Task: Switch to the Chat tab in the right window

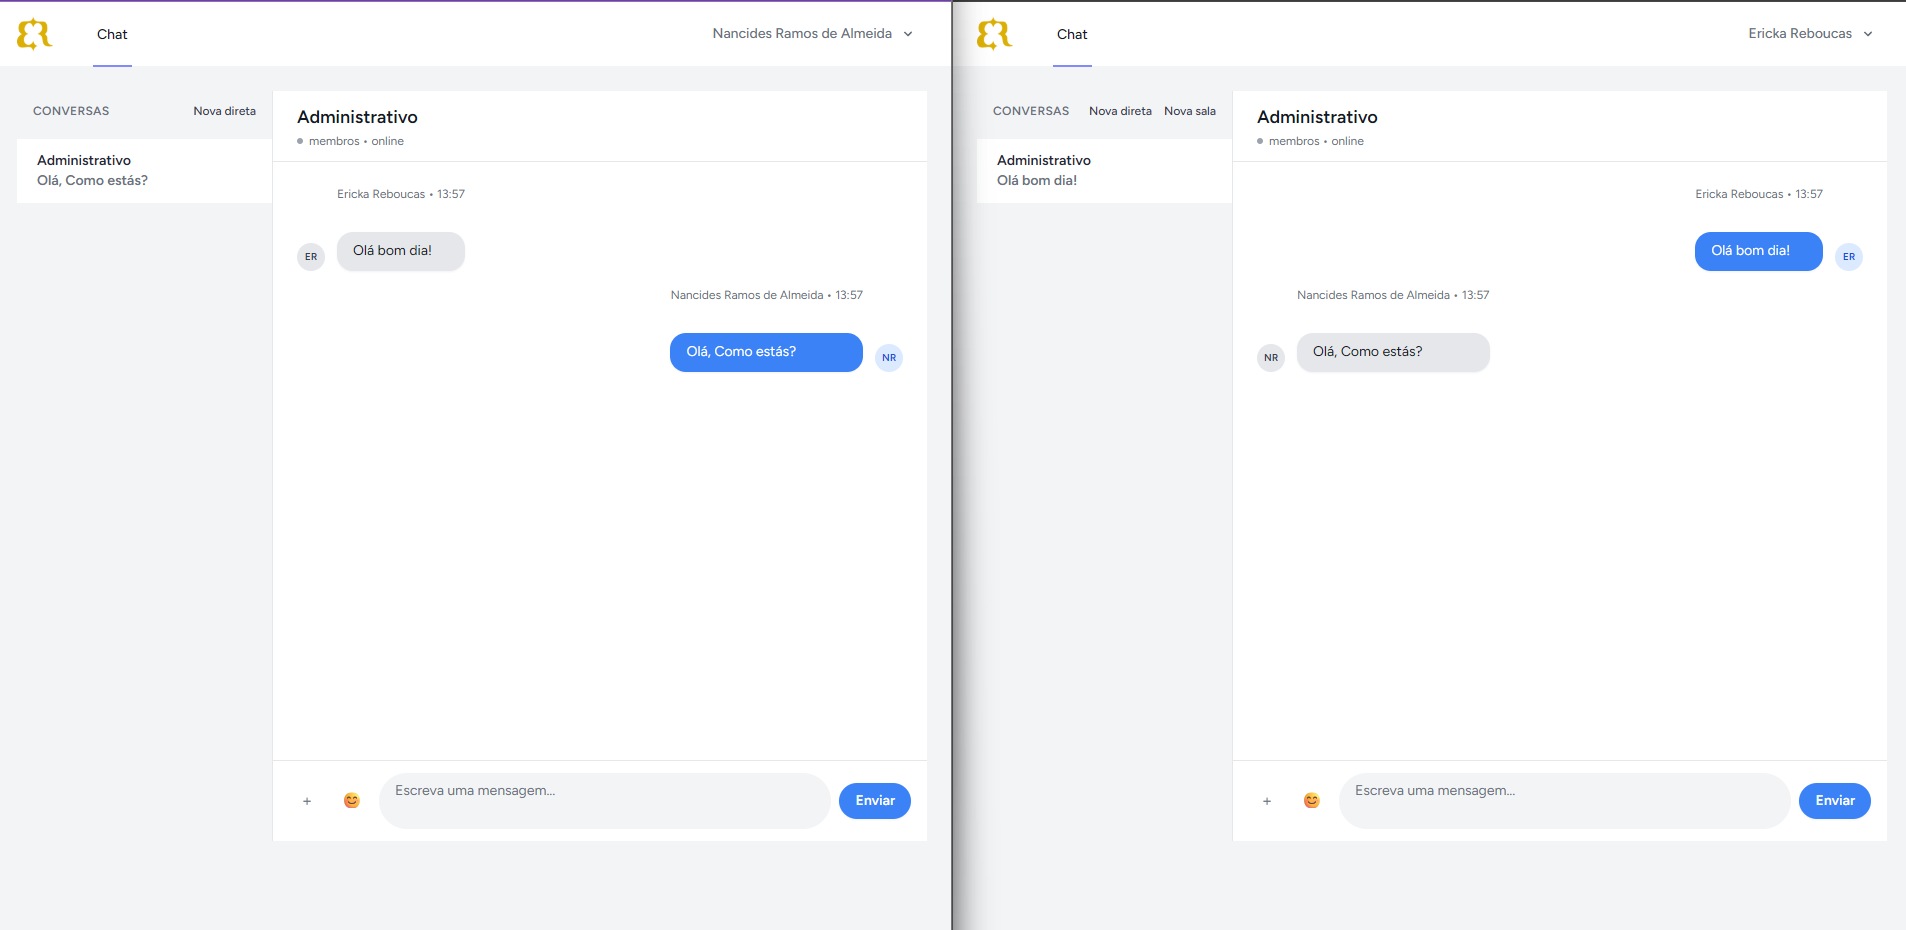Action: click(1072, 35)
